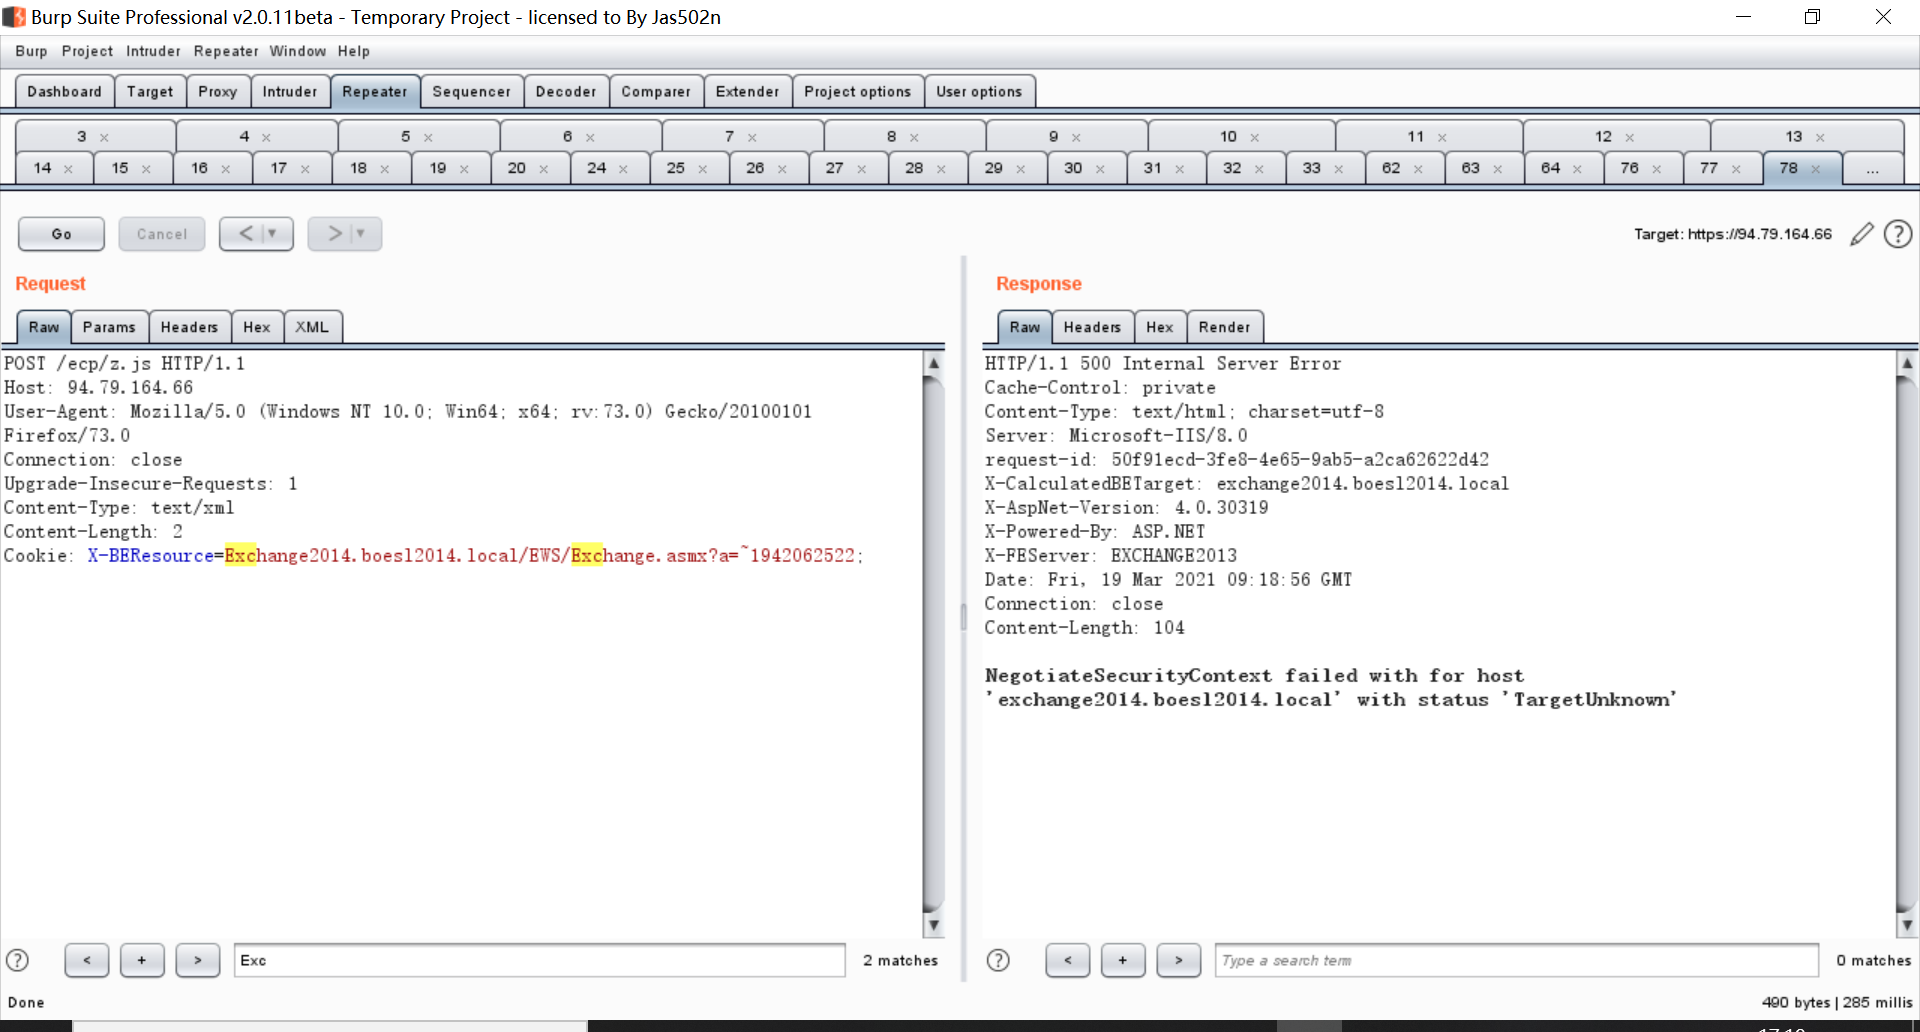Switch to the Decoder tab
Image resolution: width=1920 pixels, height=1032 pixels.
pos(566,91)
